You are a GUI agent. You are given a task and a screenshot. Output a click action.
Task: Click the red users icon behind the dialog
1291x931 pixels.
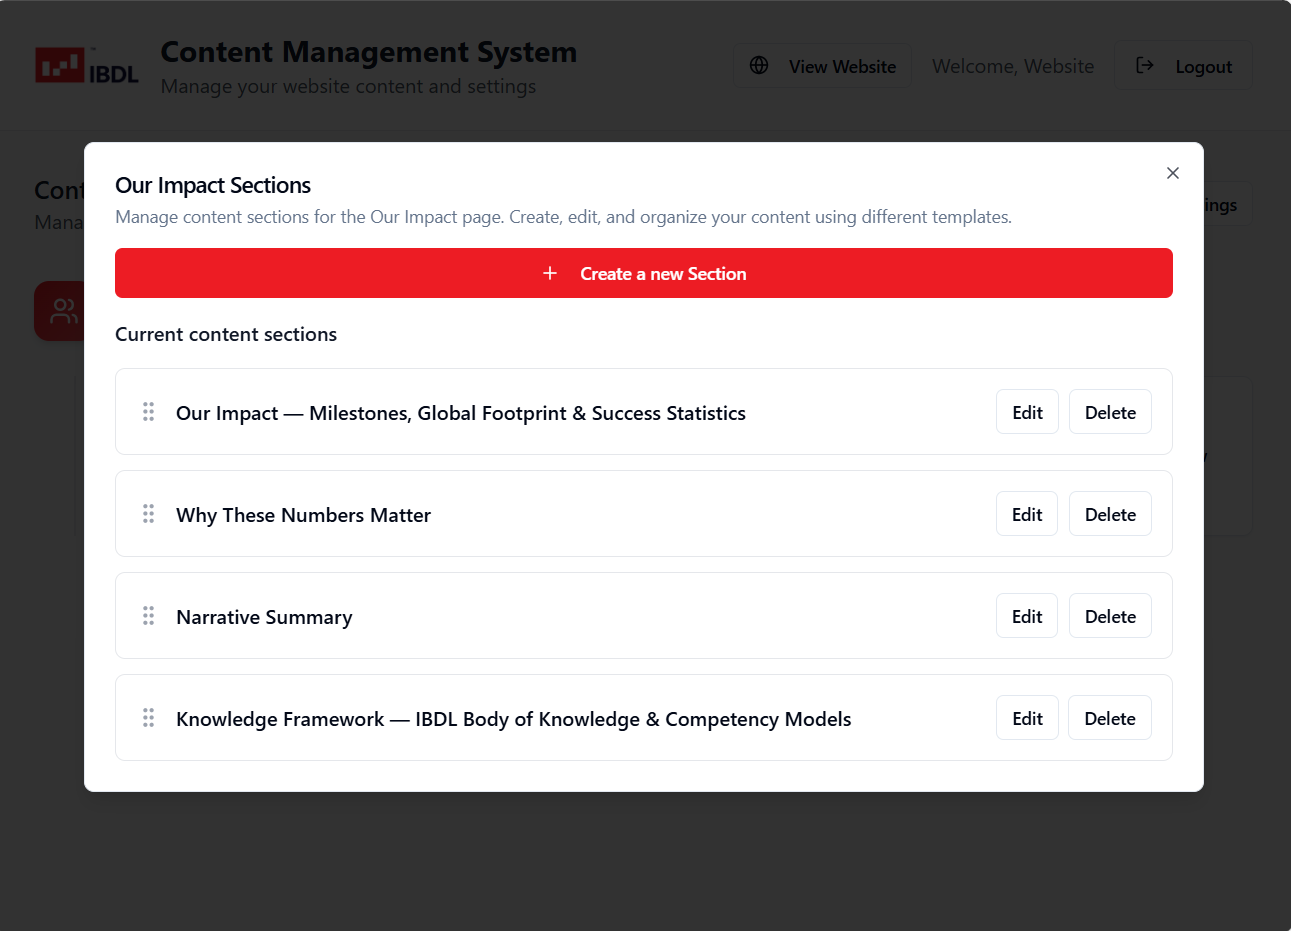click(60, 311)
